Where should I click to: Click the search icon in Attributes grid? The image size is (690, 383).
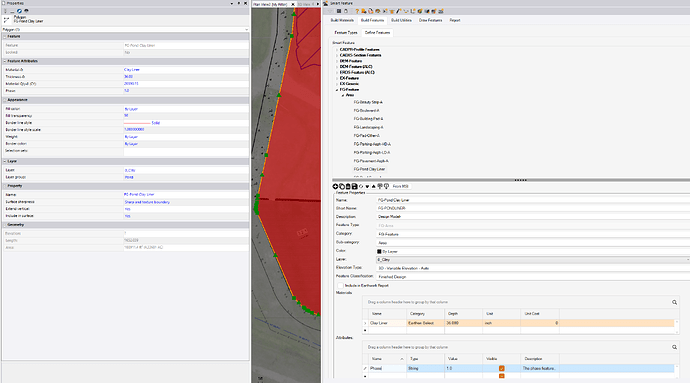click(674, 347)
